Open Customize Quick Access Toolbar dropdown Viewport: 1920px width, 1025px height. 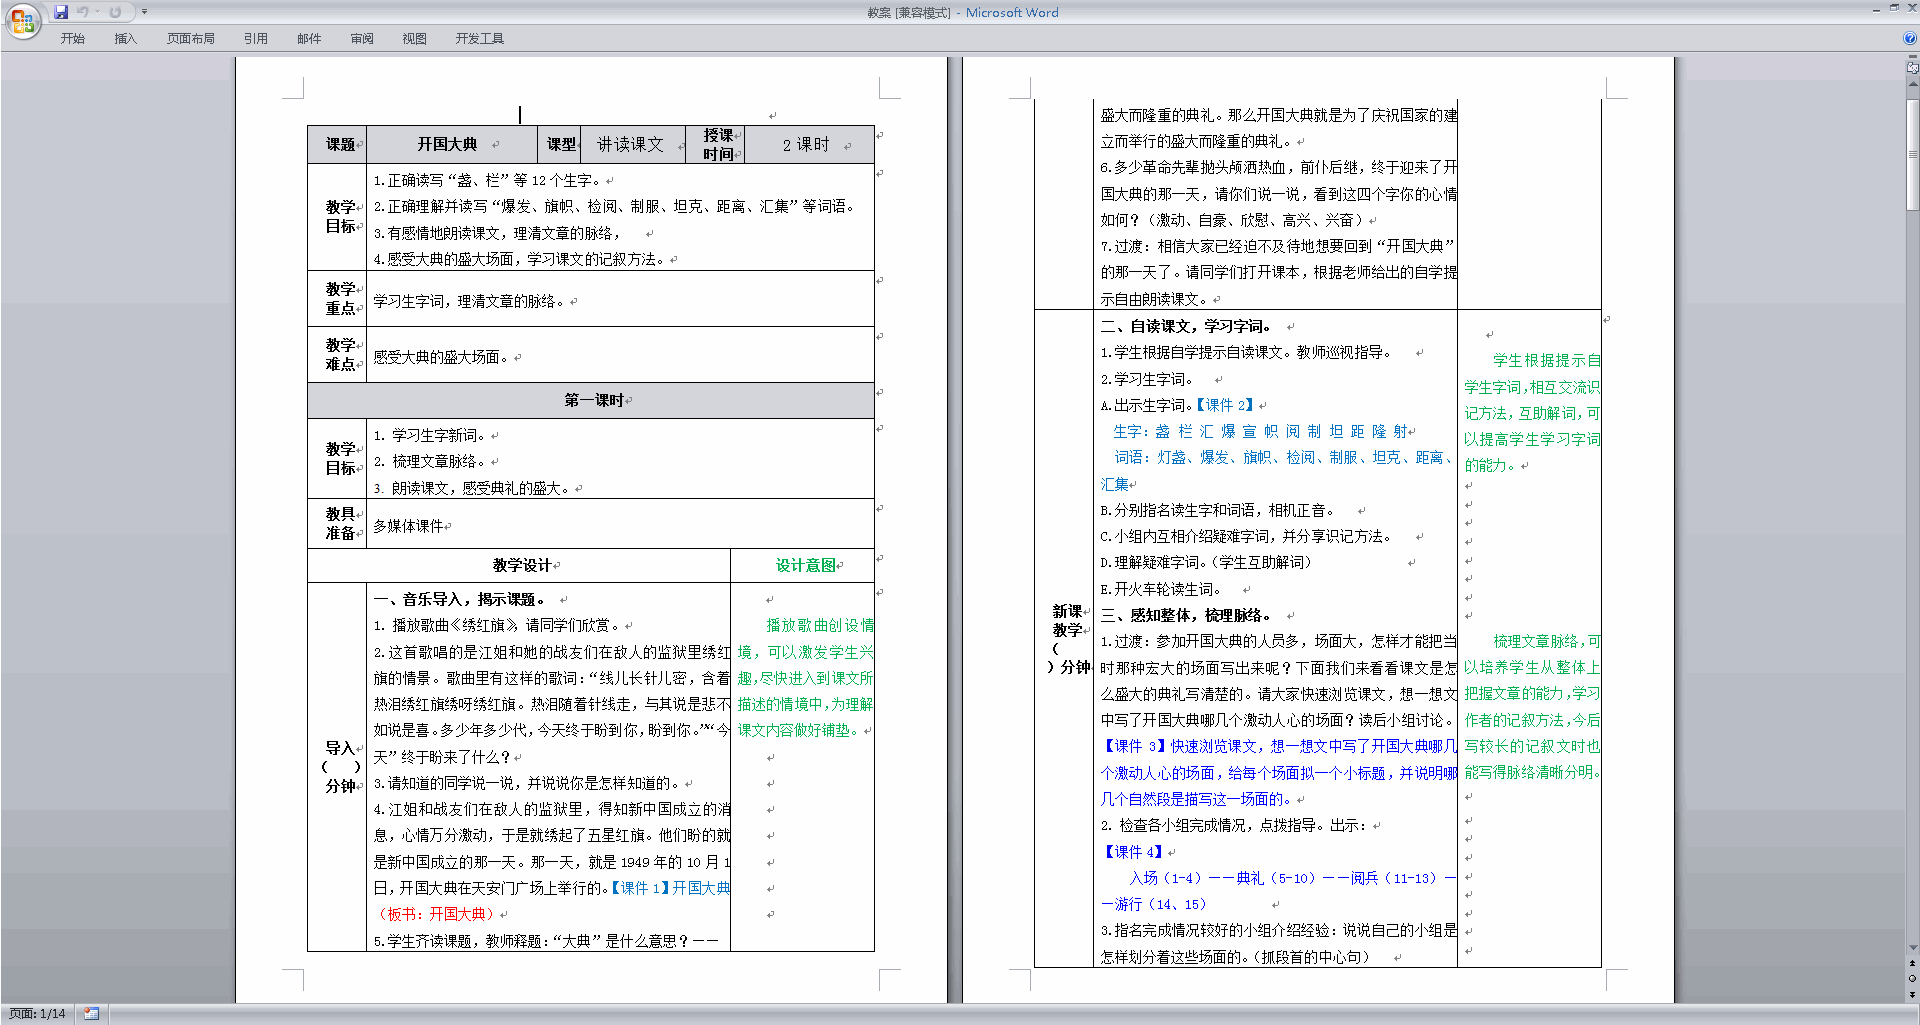144,12
